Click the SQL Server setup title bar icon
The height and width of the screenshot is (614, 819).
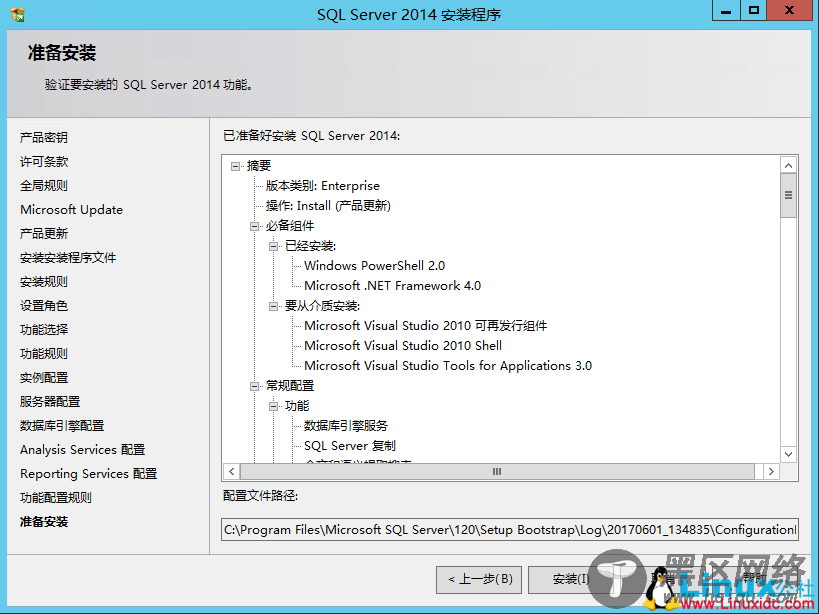[18, 14]
